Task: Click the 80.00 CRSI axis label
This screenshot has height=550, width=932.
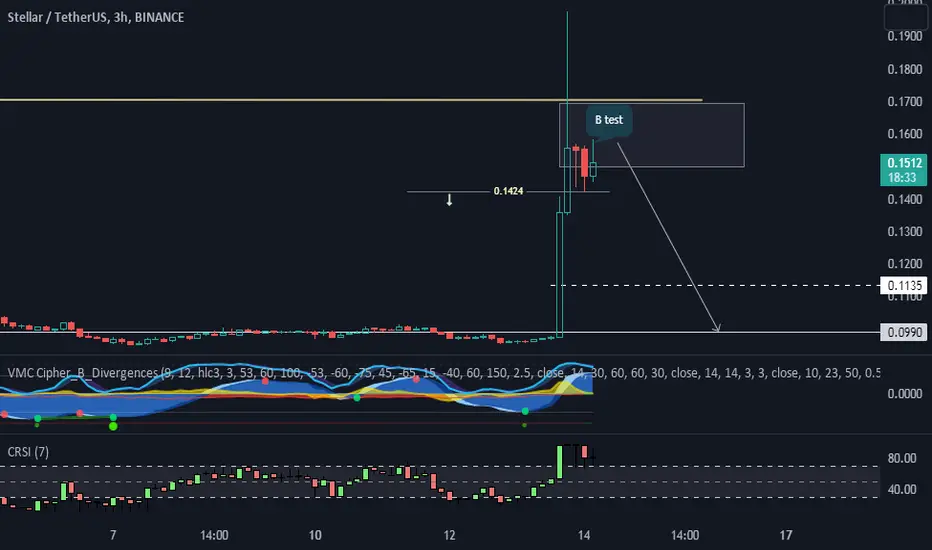Action: pos(902,458)
